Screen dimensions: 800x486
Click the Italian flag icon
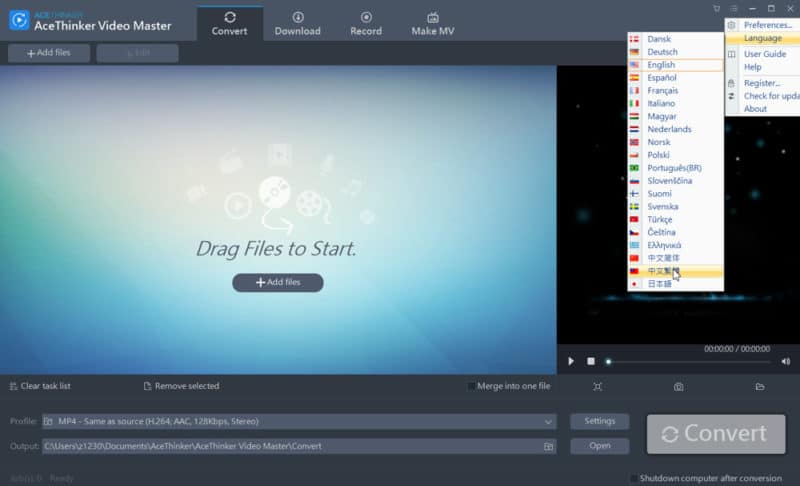click(634, 104)
